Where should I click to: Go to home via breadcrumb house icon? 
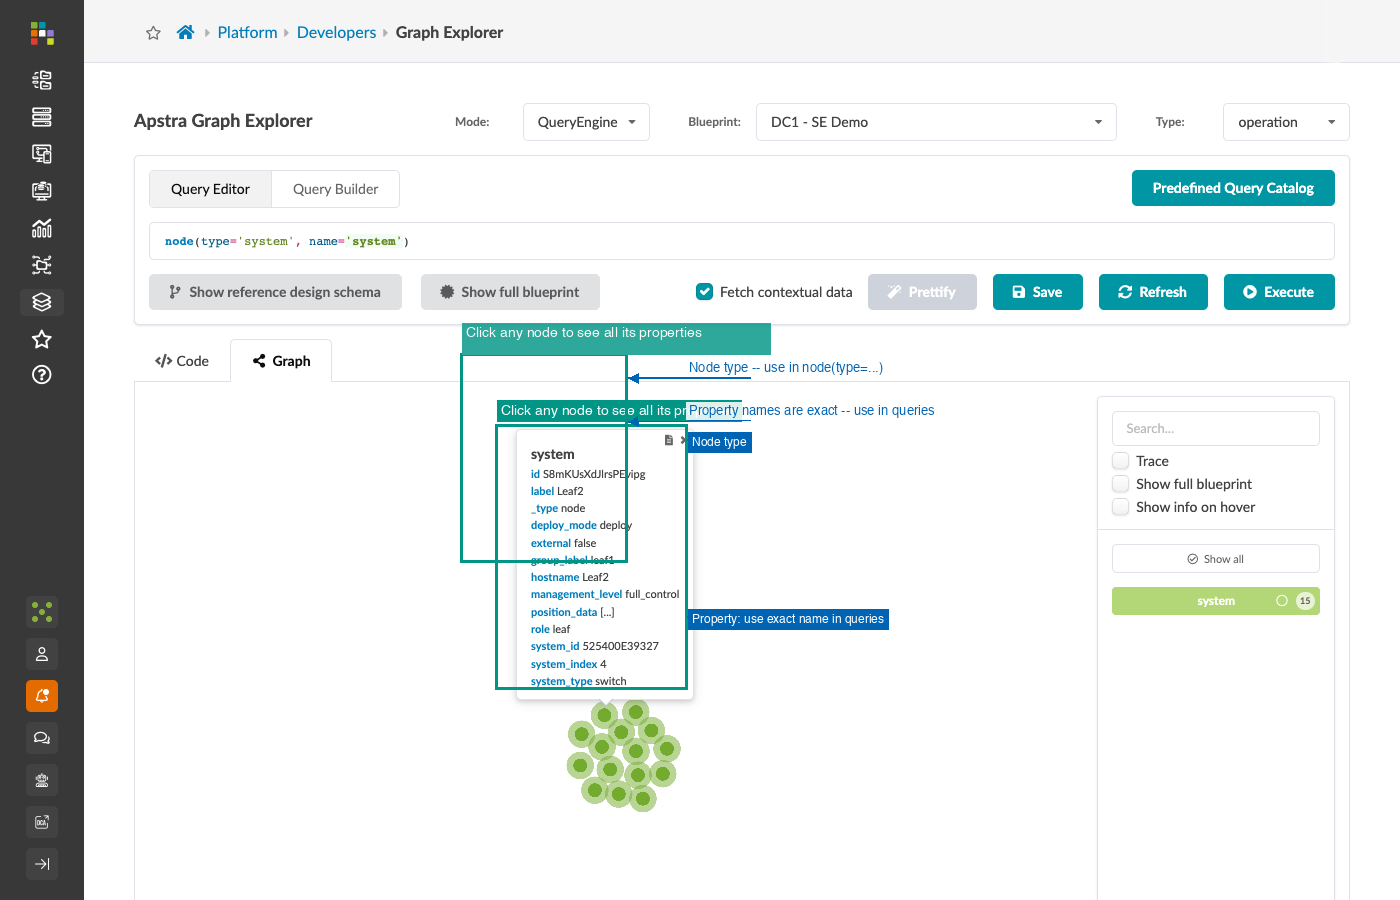tap(185, 32)
